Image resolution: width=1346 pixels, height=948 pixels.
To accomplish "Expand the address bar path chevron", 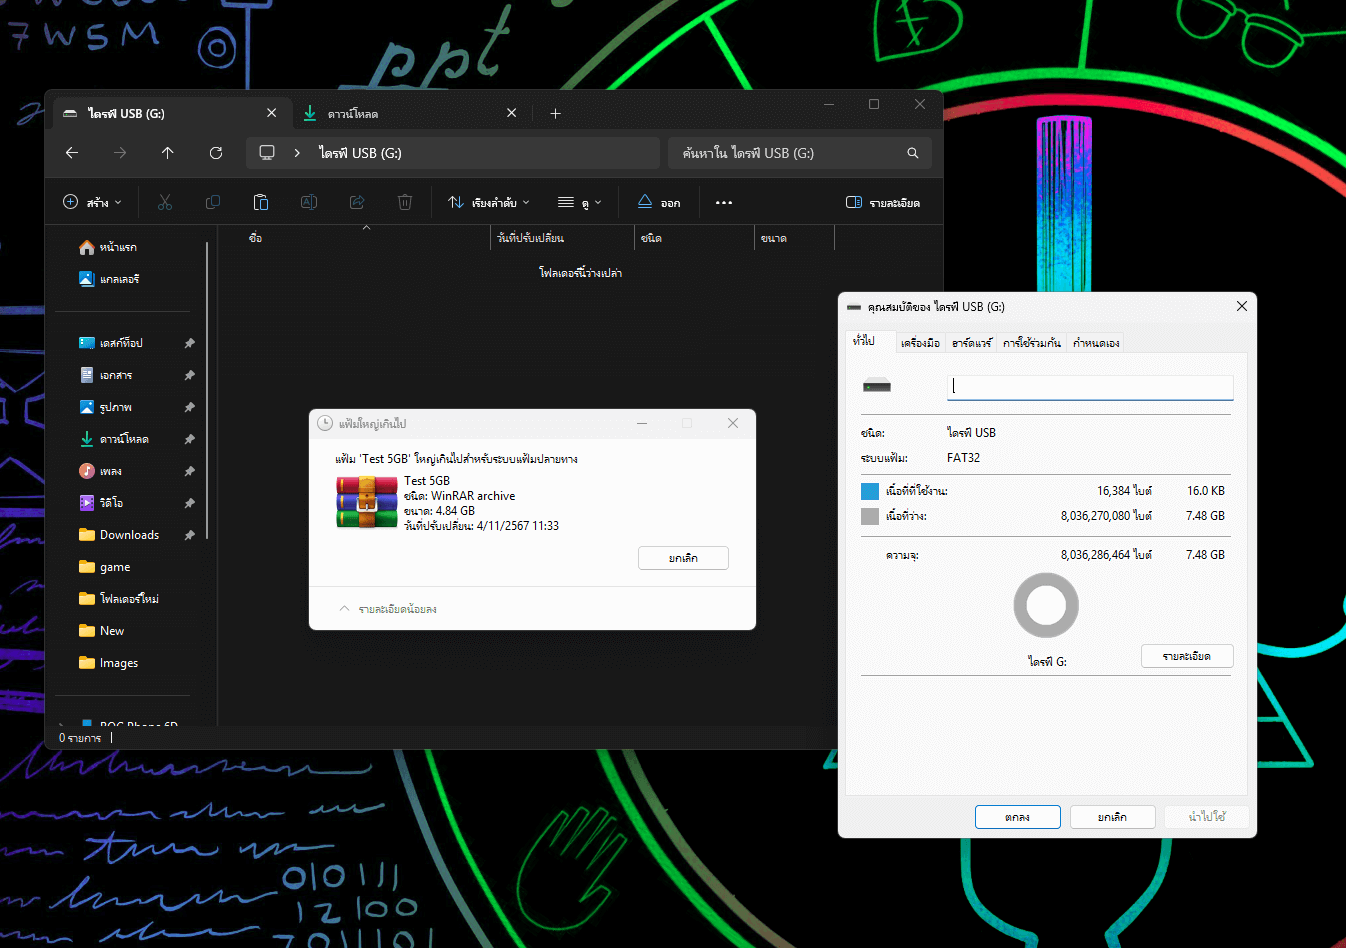I will click(x=297, y=153).
